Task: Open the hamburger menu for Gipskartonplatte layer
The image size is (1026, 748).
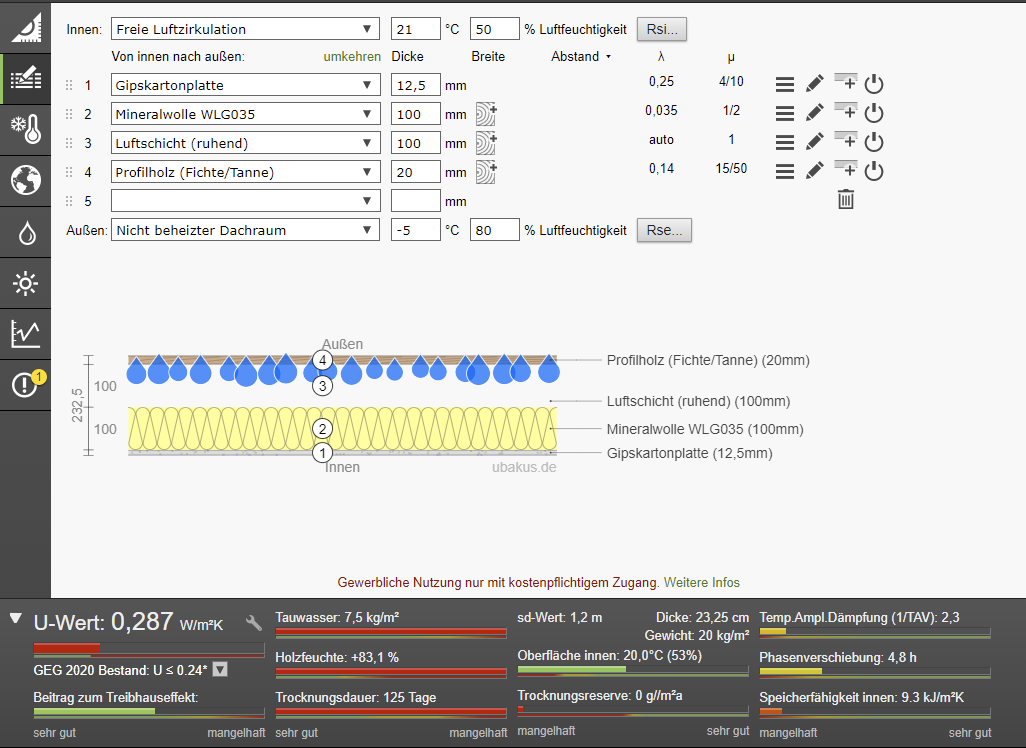Action: 785,85
